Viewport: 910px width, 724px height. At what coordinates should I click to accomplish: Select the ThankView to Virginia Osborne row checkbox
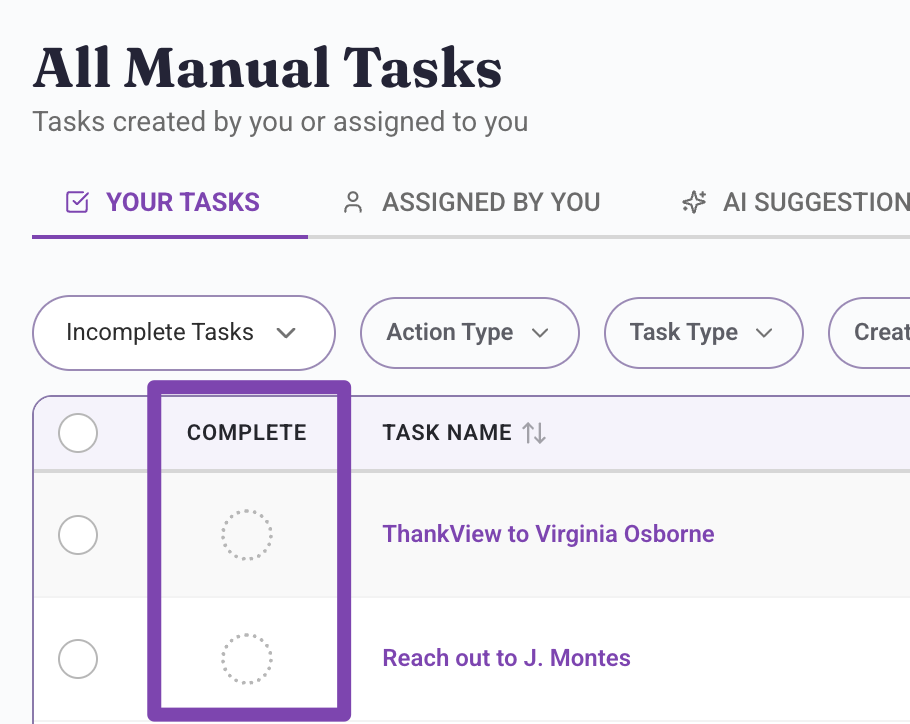(78, 535)
